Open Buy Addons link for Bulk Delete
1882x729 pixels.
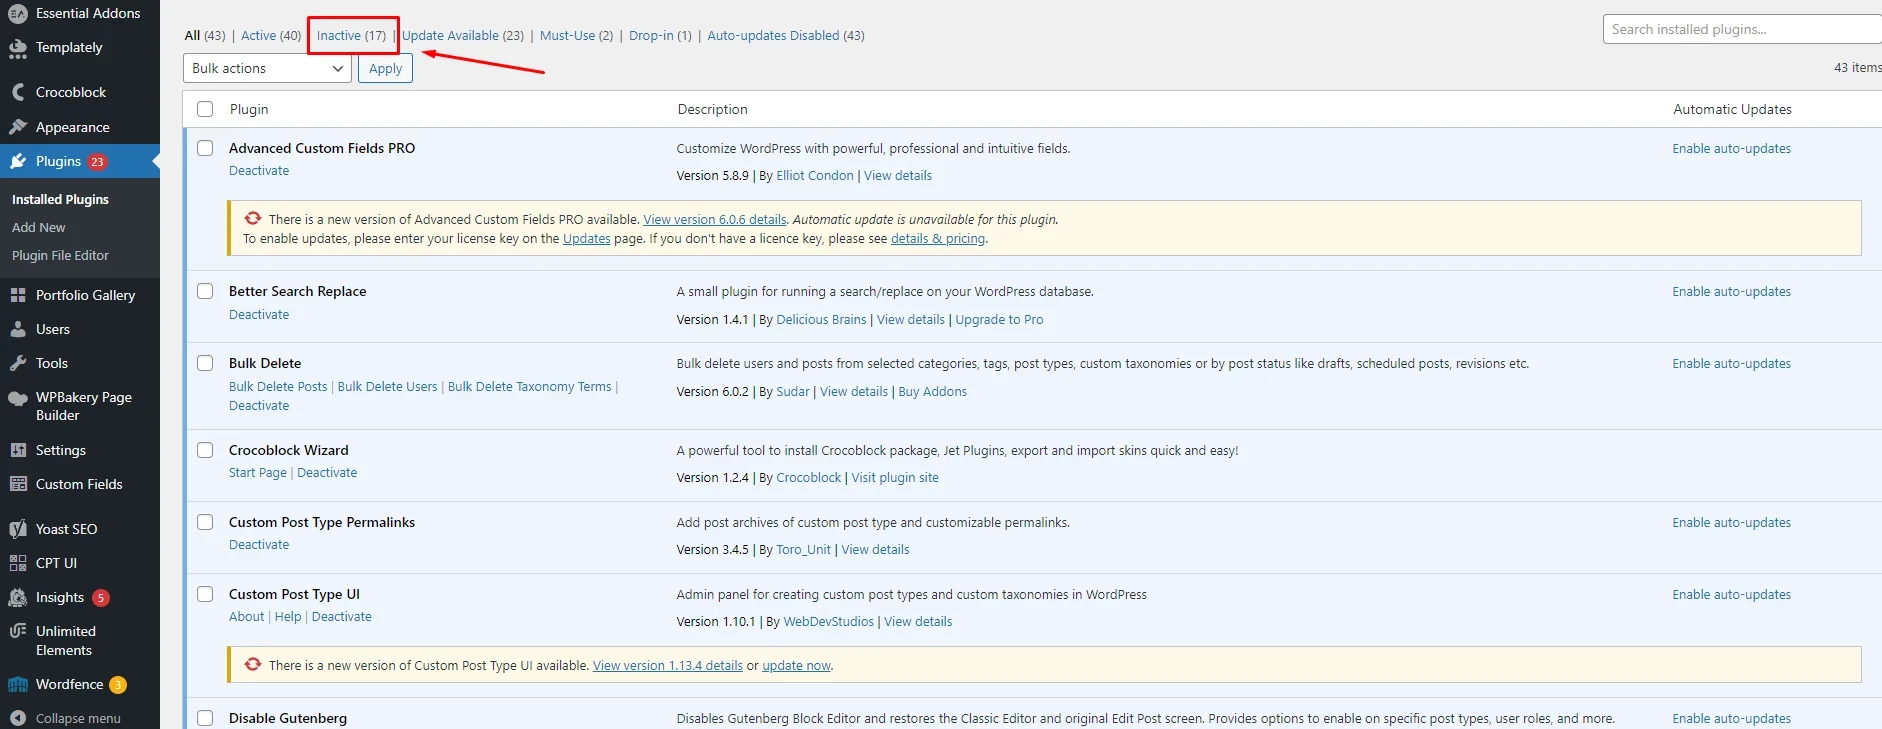tap(933, 391)
